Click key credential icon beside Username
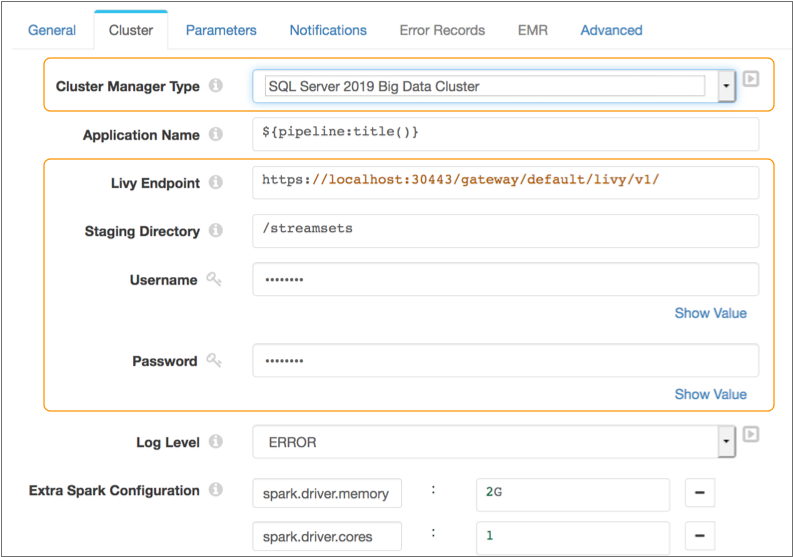 click(214, 279)
